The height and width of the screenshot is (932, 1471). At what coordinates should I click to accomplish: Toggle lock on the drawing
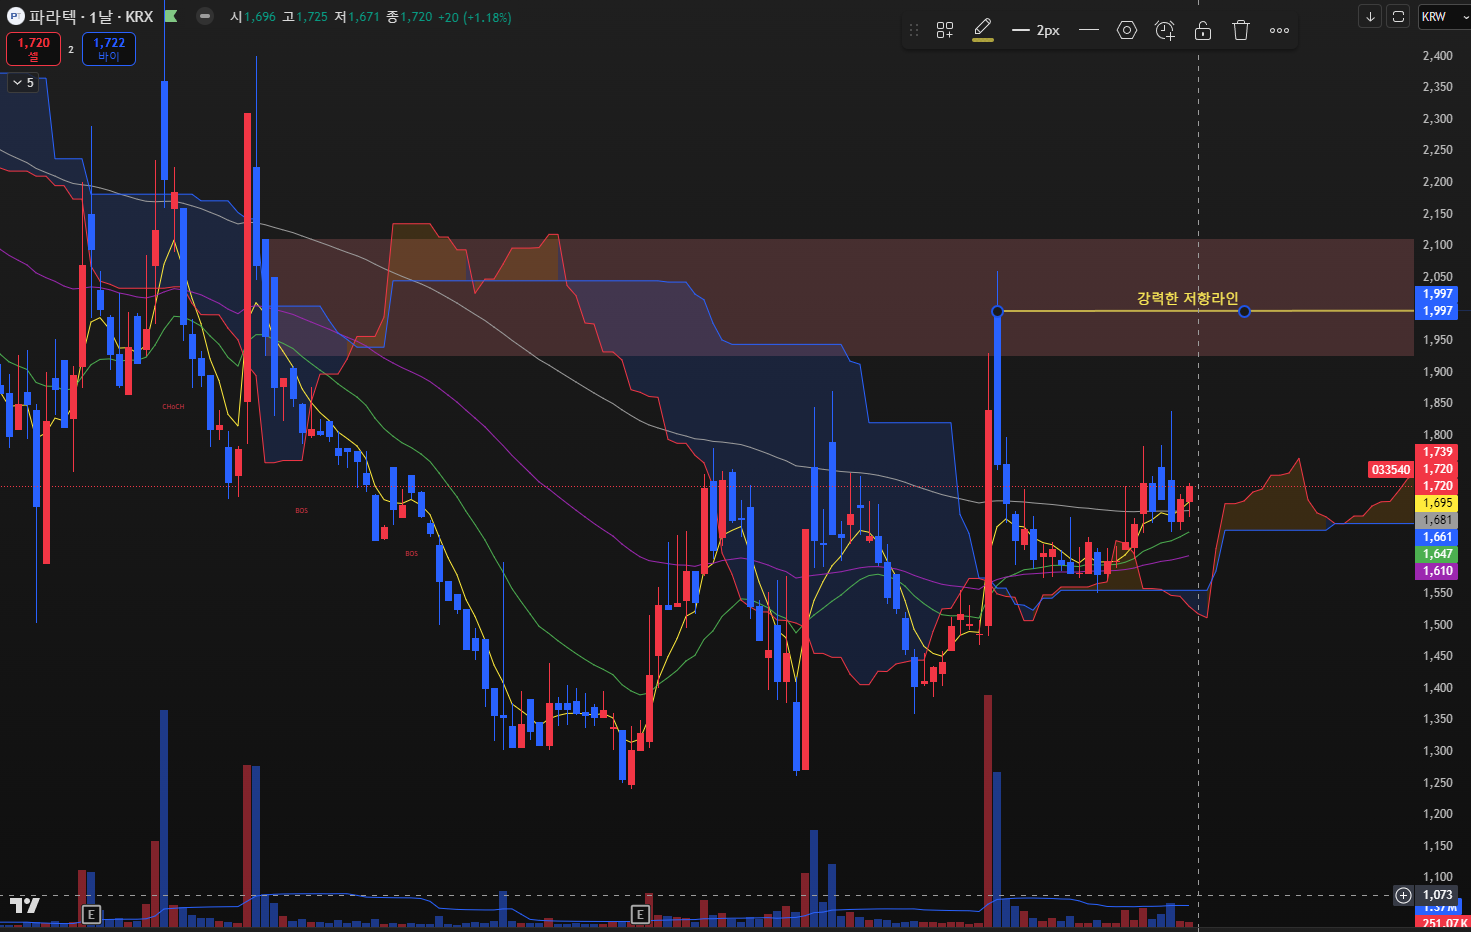tap(1203, 30)
